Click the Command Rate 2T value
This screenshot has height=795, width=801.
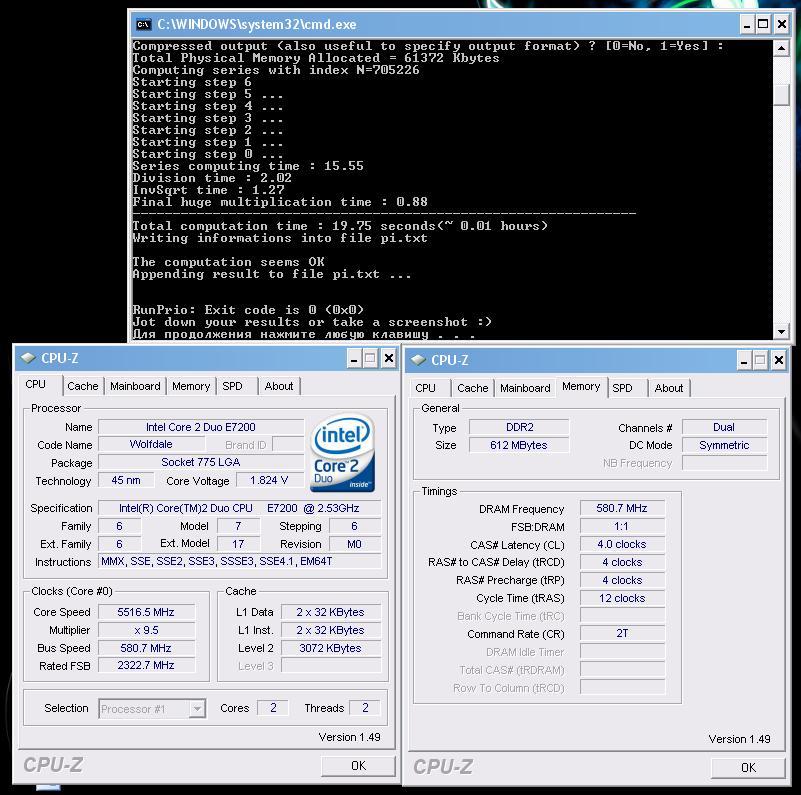click(x=622, y=633)
